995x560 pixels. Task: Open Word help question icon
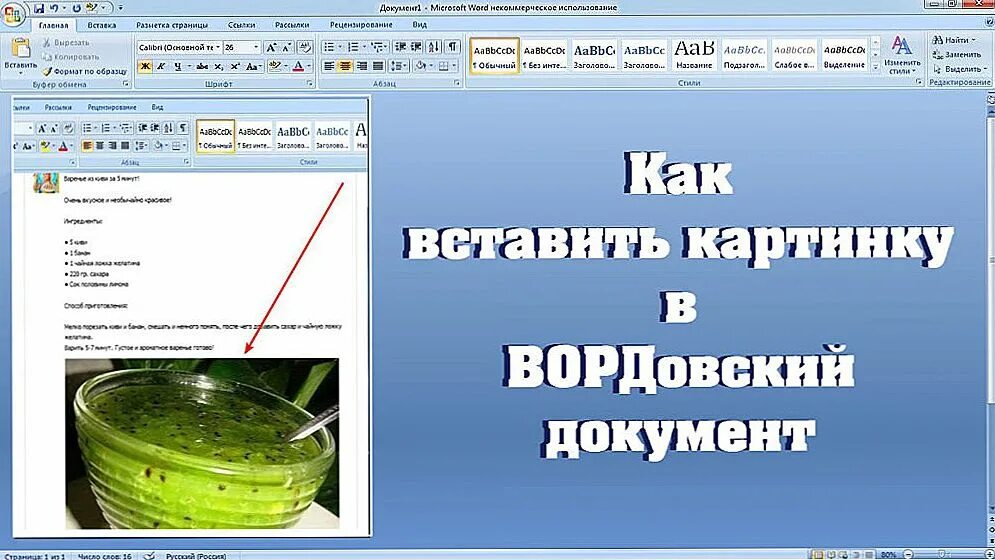point(989,23)
